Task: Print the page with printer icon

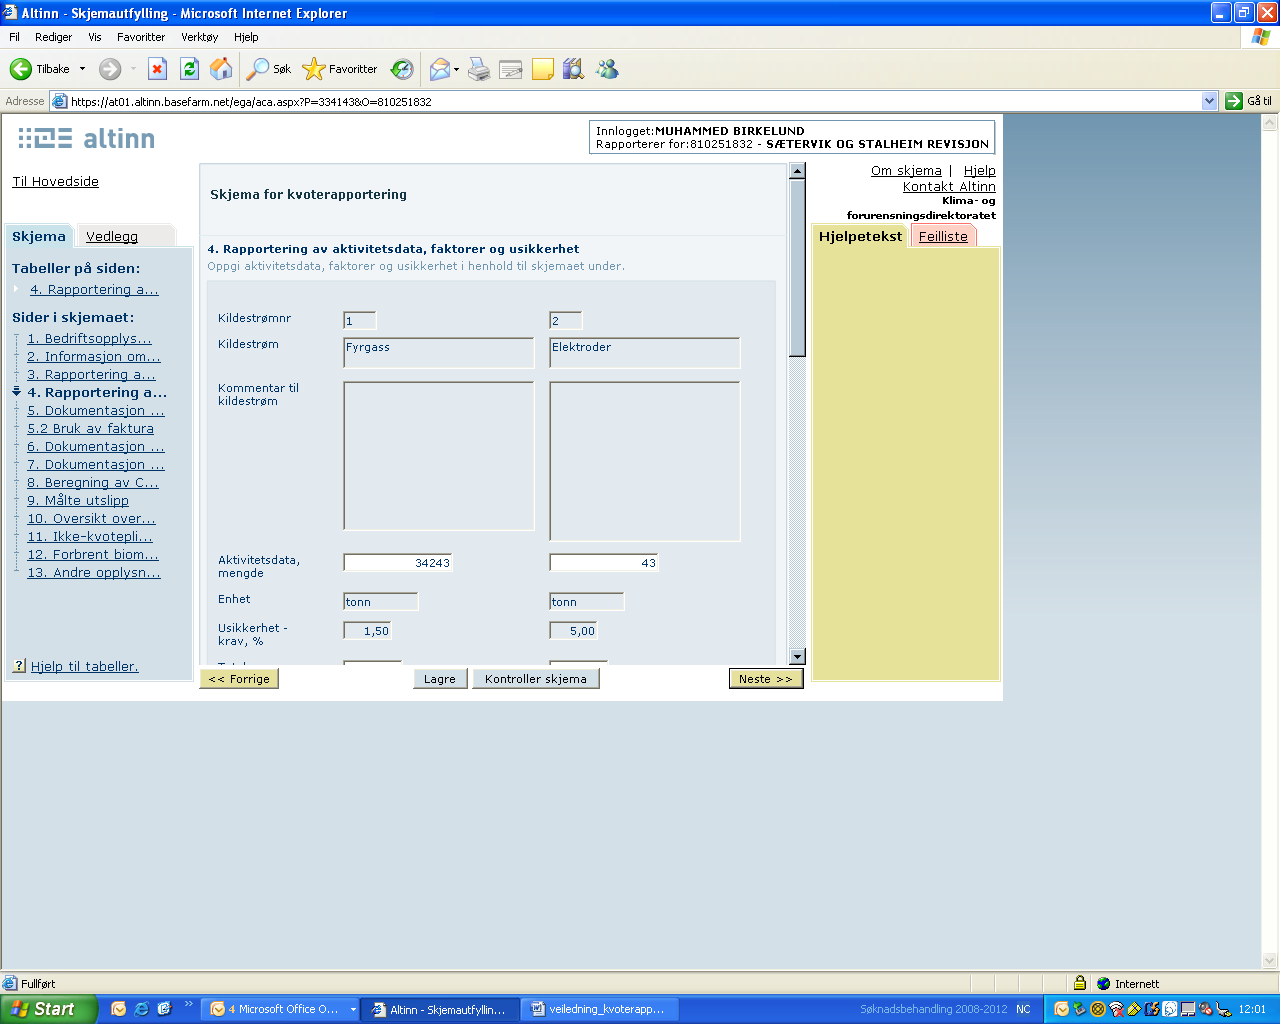Action: (x=479, y=69)
